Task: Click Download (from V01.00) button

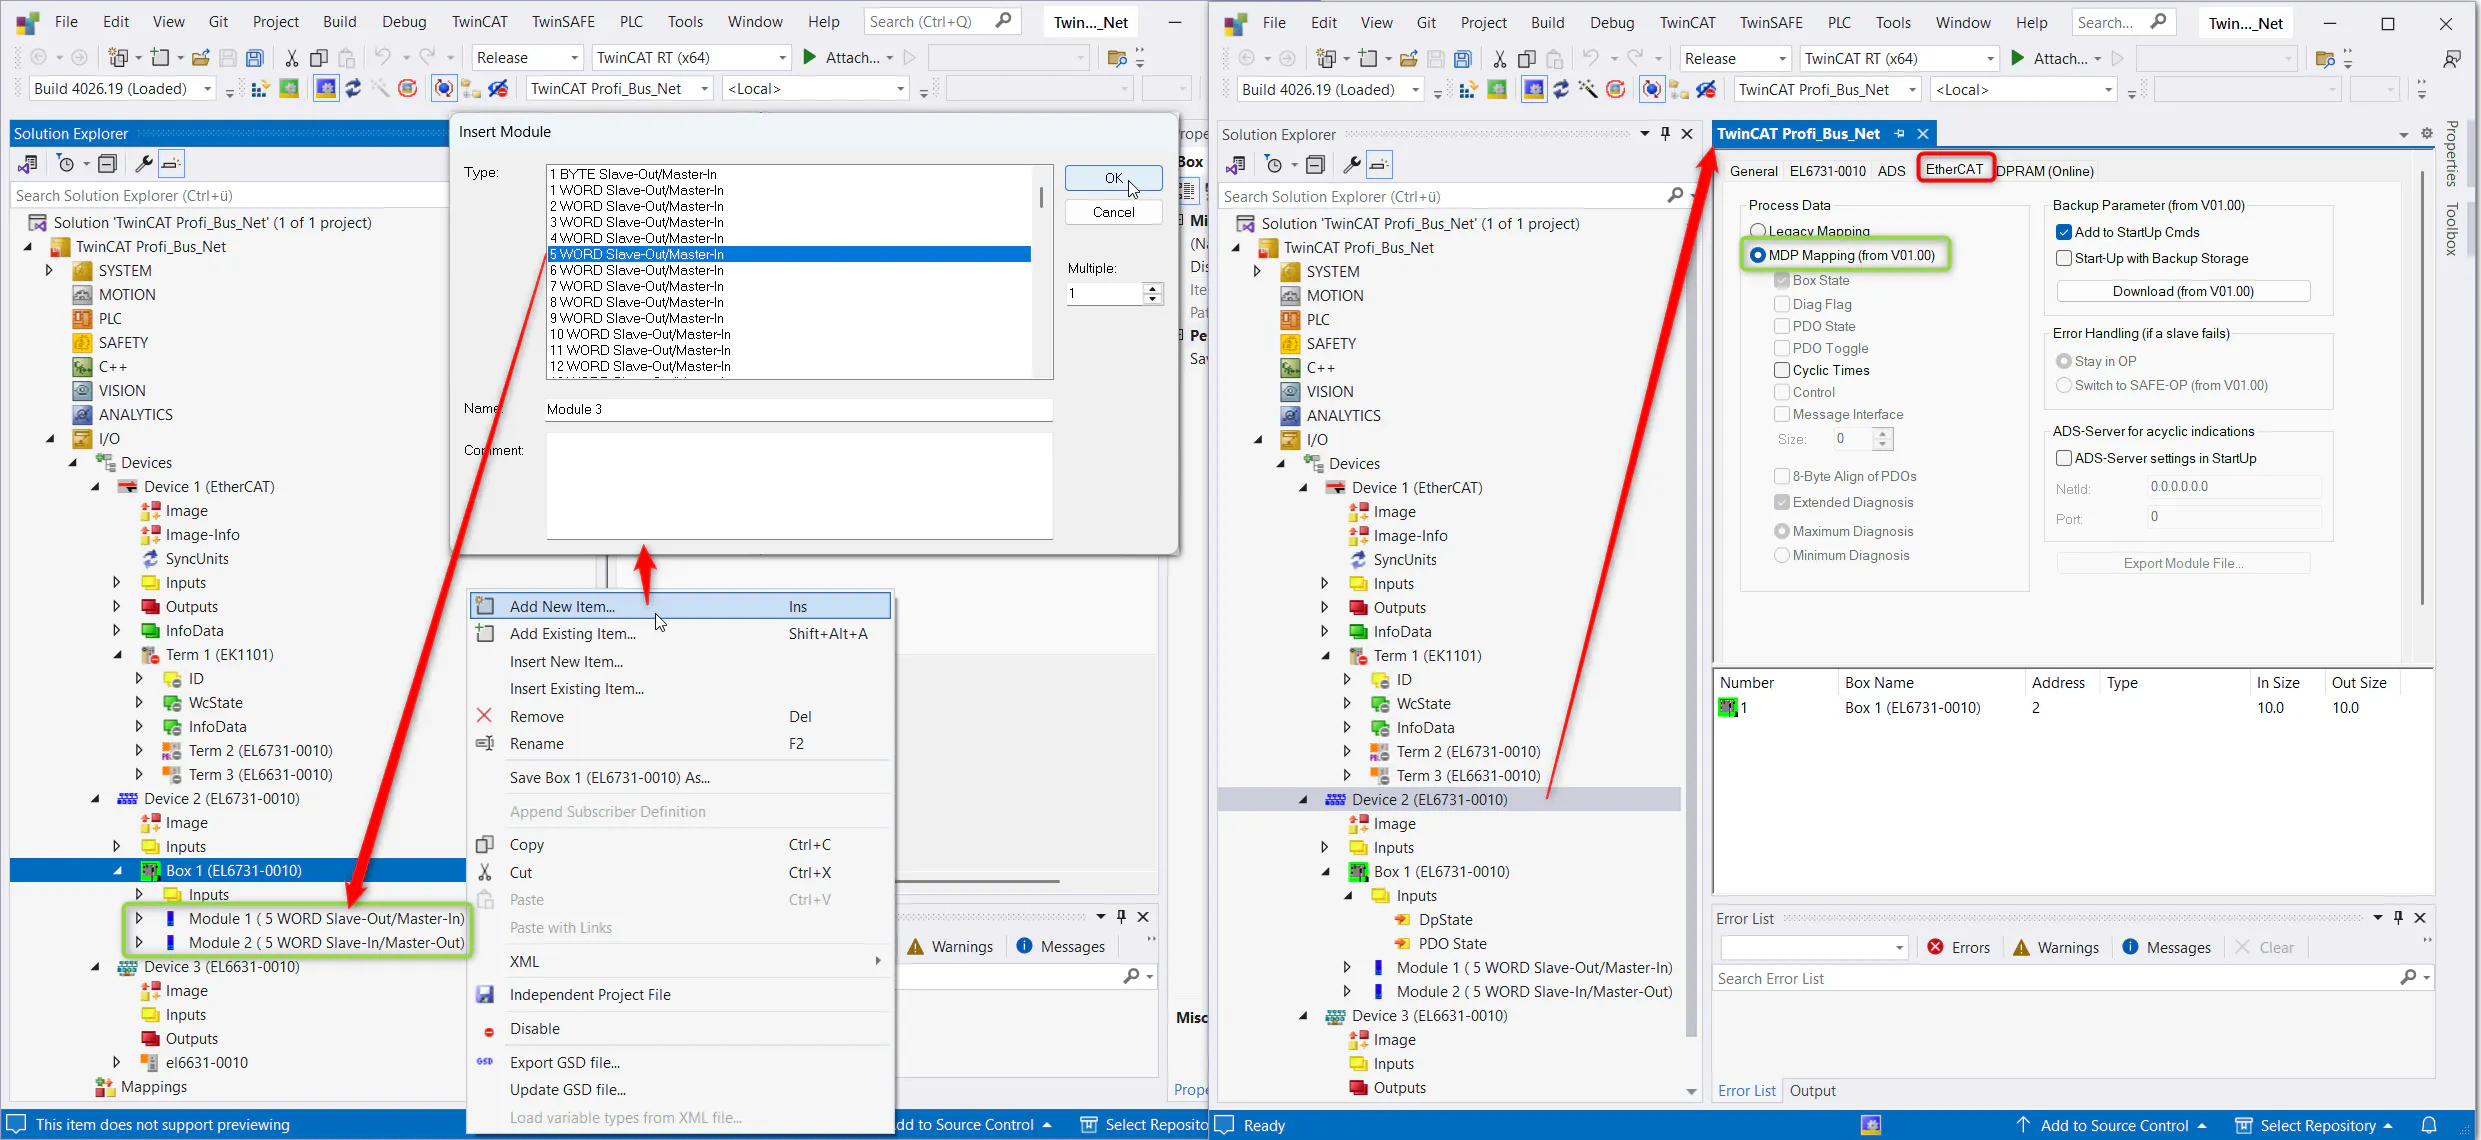Action: 2183,291
